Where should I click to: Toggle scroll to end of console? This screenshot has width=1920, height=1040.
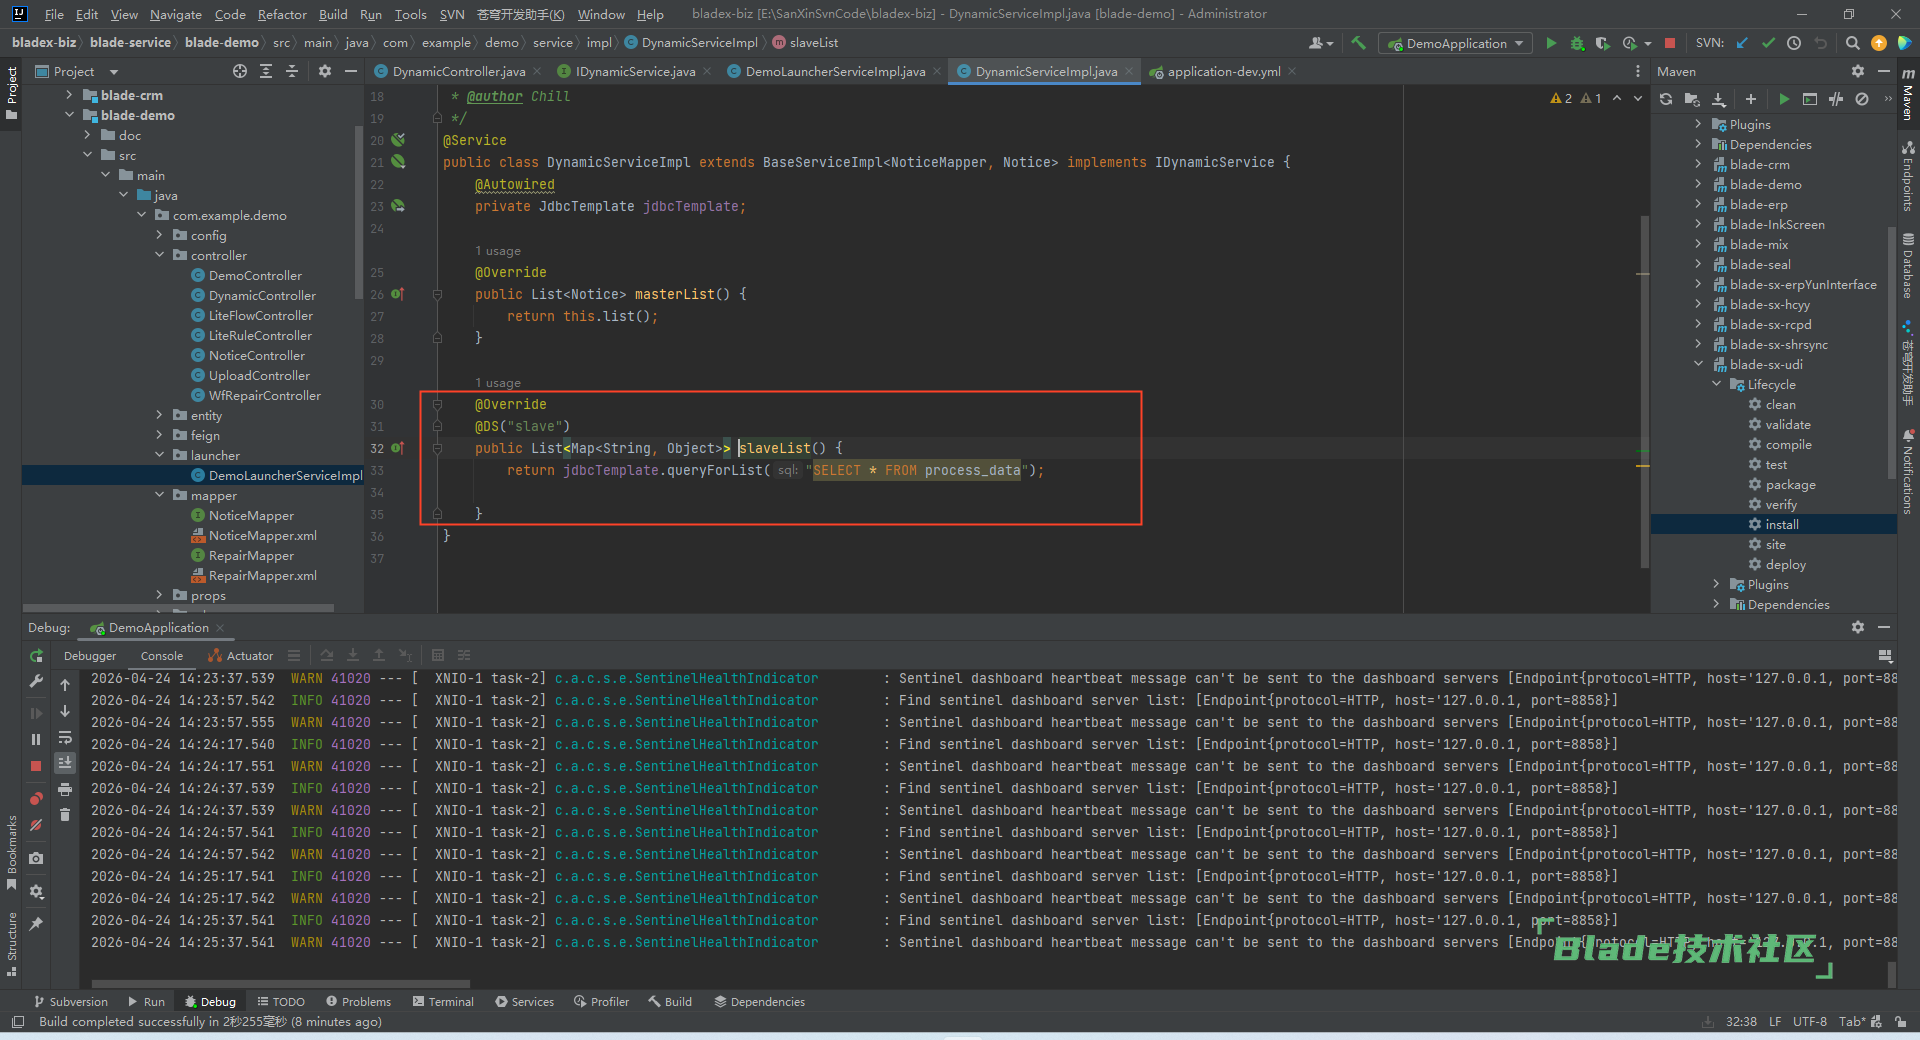(x=65, y=763)
